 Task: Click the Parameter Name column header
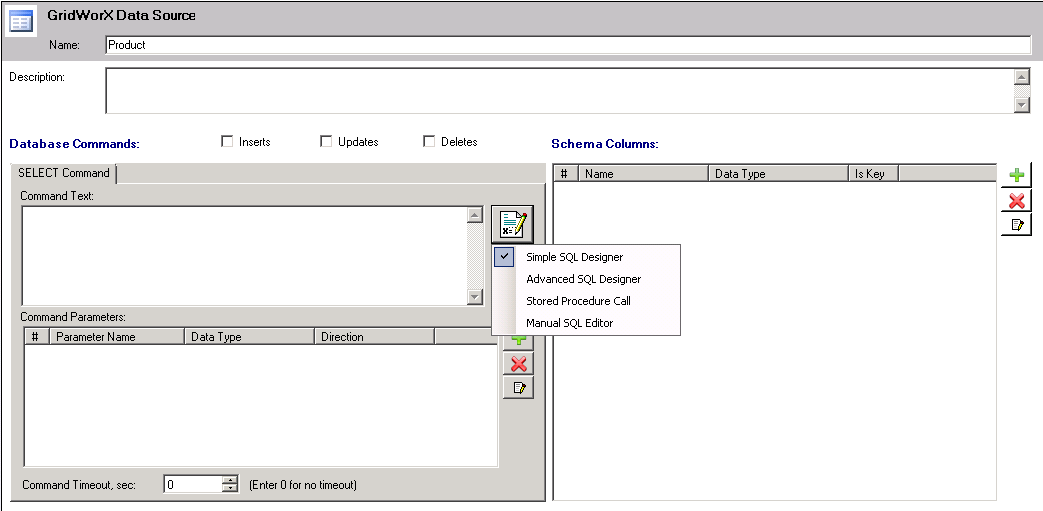pos(116,337)
